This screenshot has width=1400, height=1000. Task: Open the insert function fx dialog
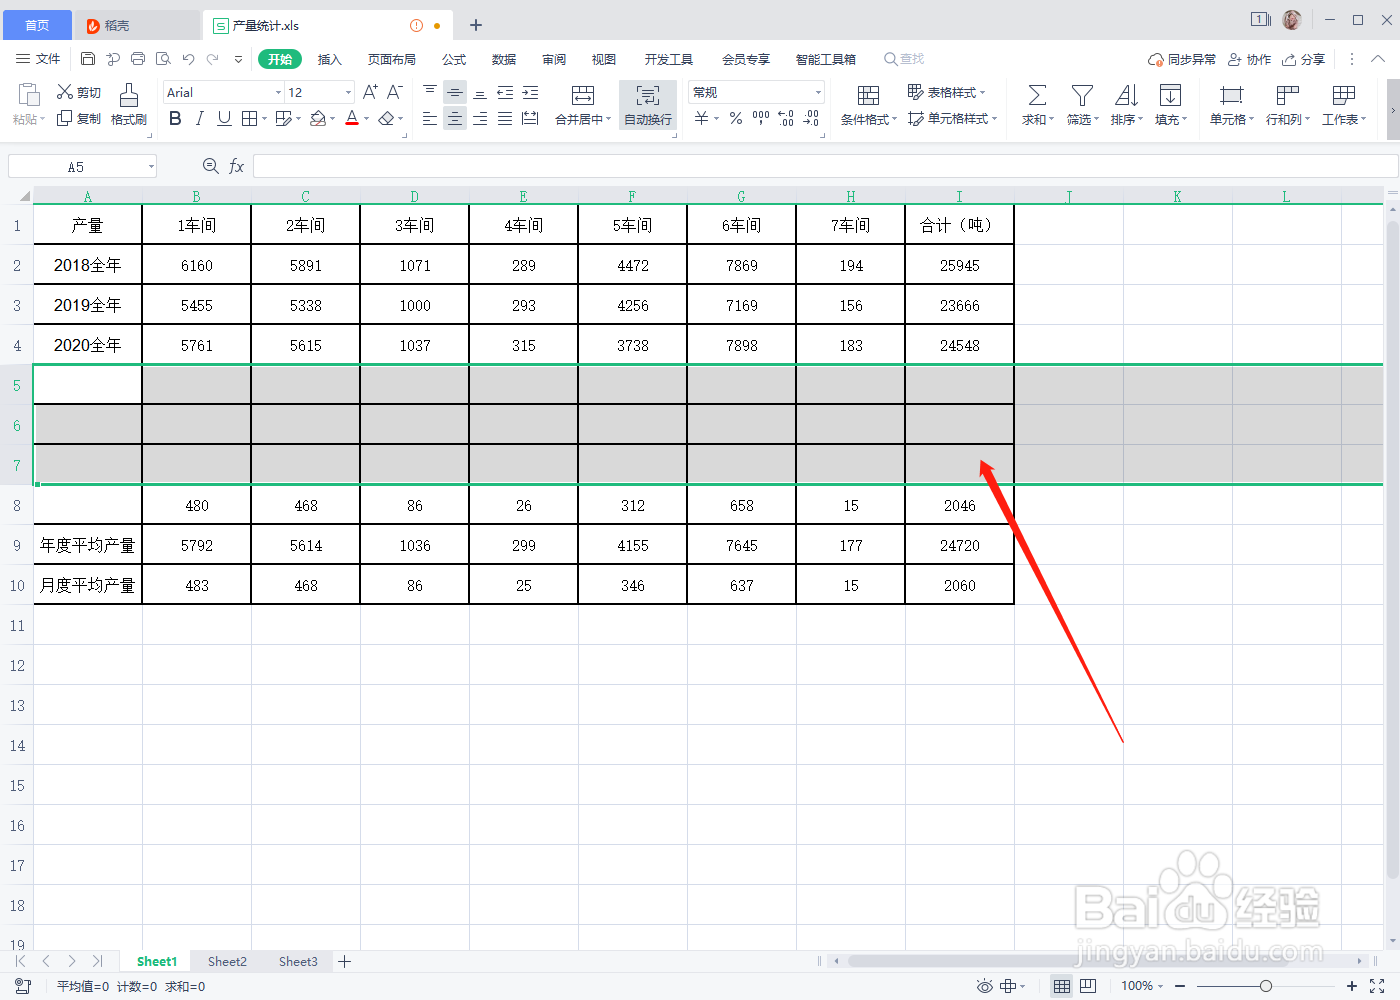click(x=237, y=166)
